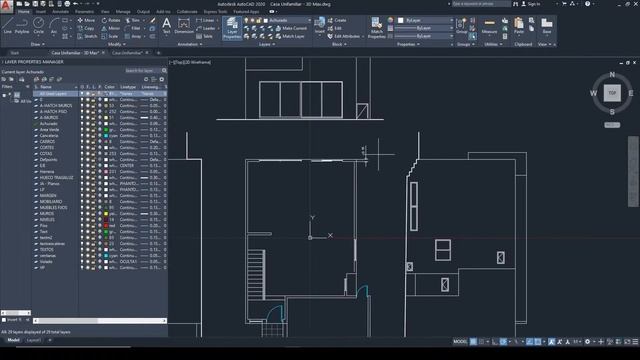The image size is (640, 360).
Task: Click the Create block tool
Action: coord(337,20)
